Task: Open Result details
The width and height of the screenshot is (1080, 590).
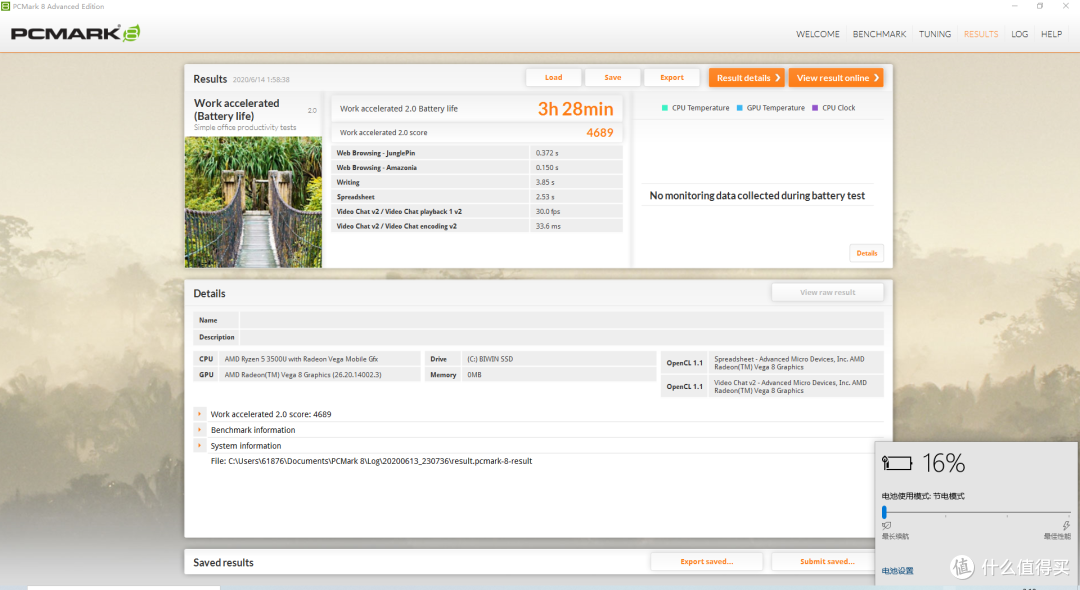Action: (x=747, y=78)
